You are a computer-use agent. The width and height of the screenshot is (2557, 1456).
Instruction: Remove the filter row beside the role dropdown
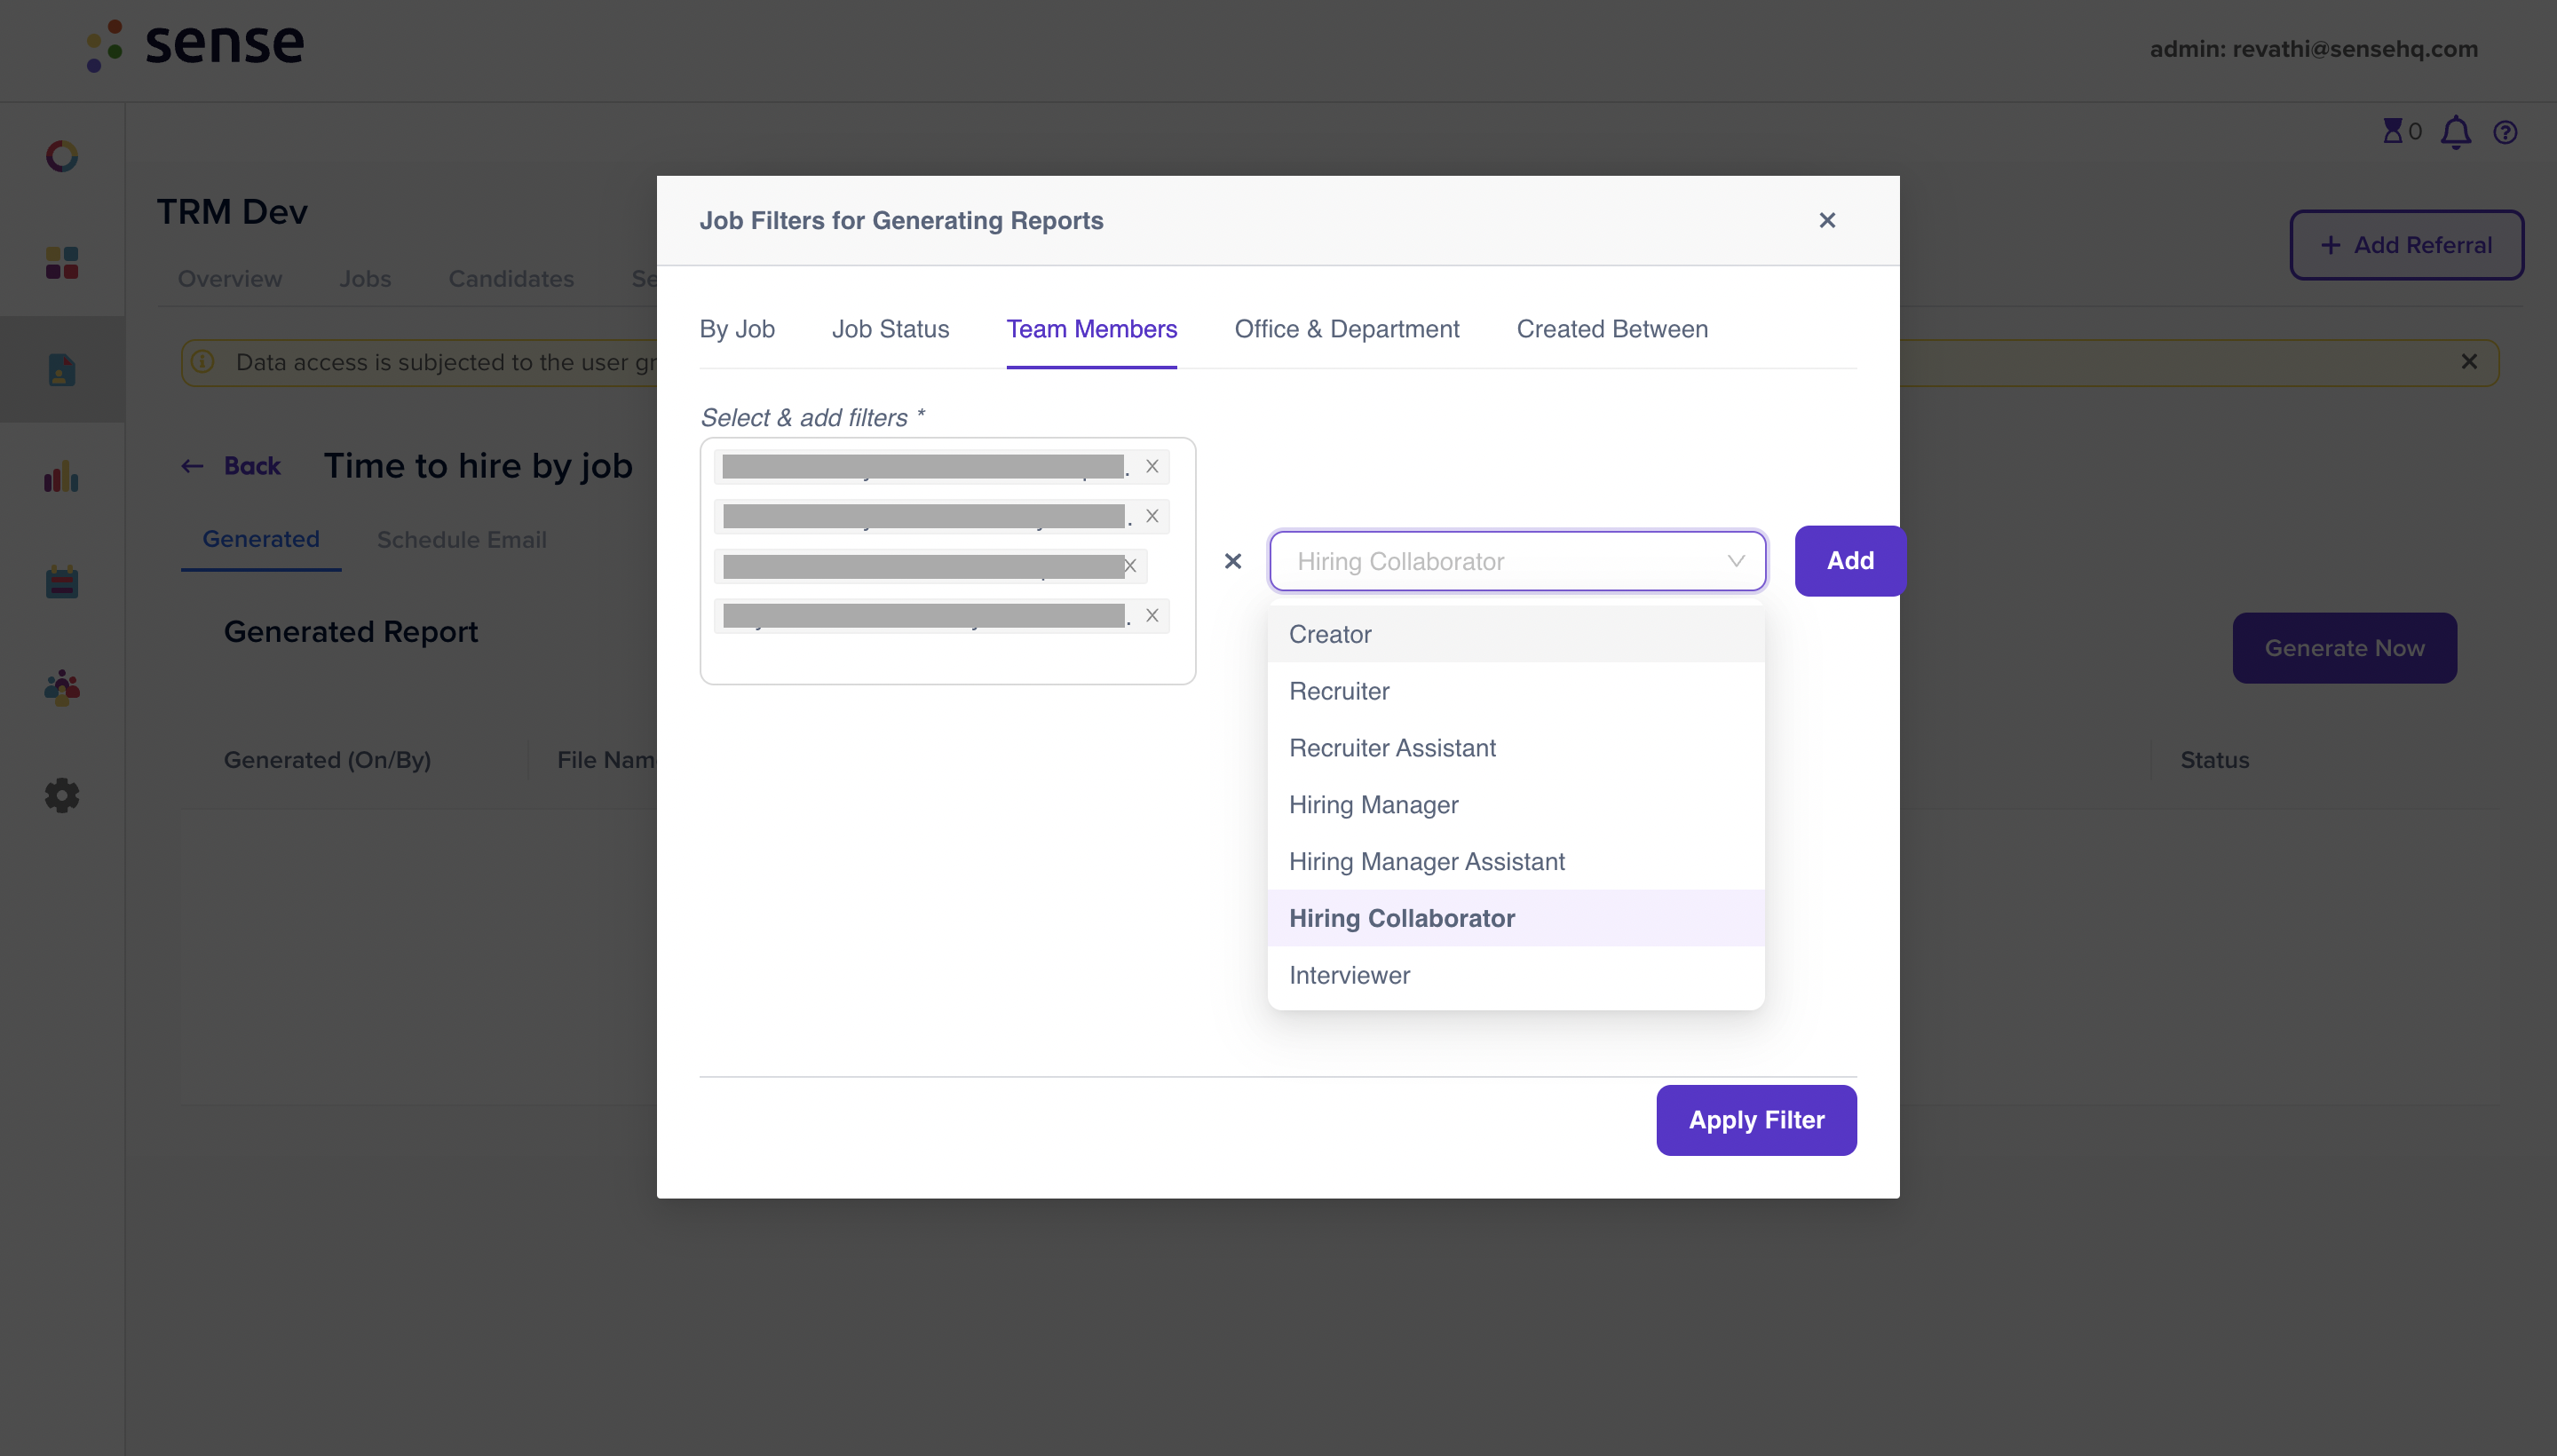[1233, 561]
